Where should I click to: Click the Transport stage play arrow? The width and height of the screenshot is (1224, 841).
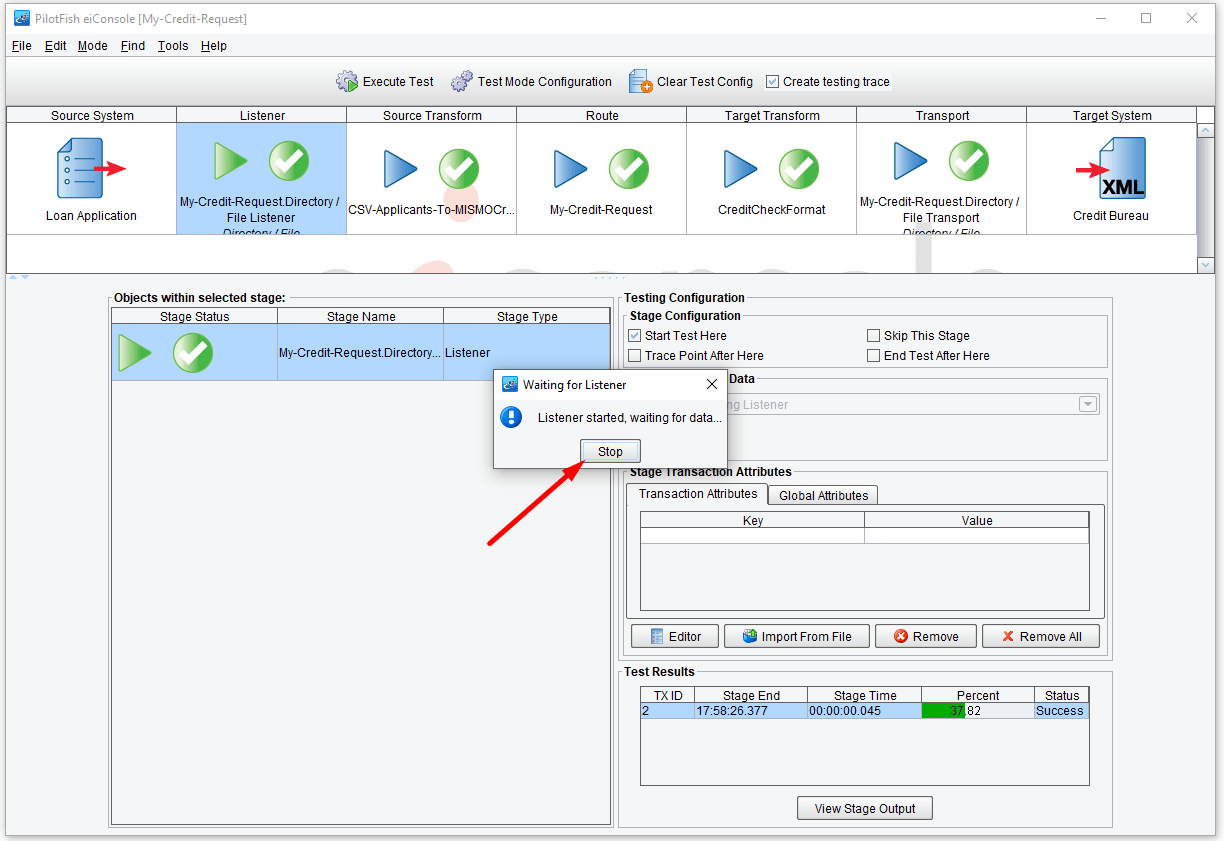911,161
